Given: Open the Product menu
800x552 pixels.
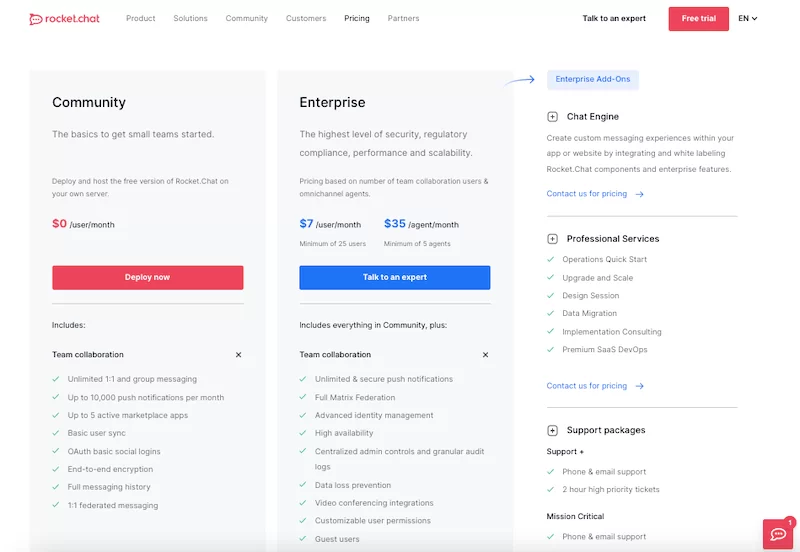Looking at the screenshot, I should (x=140, y=18).
